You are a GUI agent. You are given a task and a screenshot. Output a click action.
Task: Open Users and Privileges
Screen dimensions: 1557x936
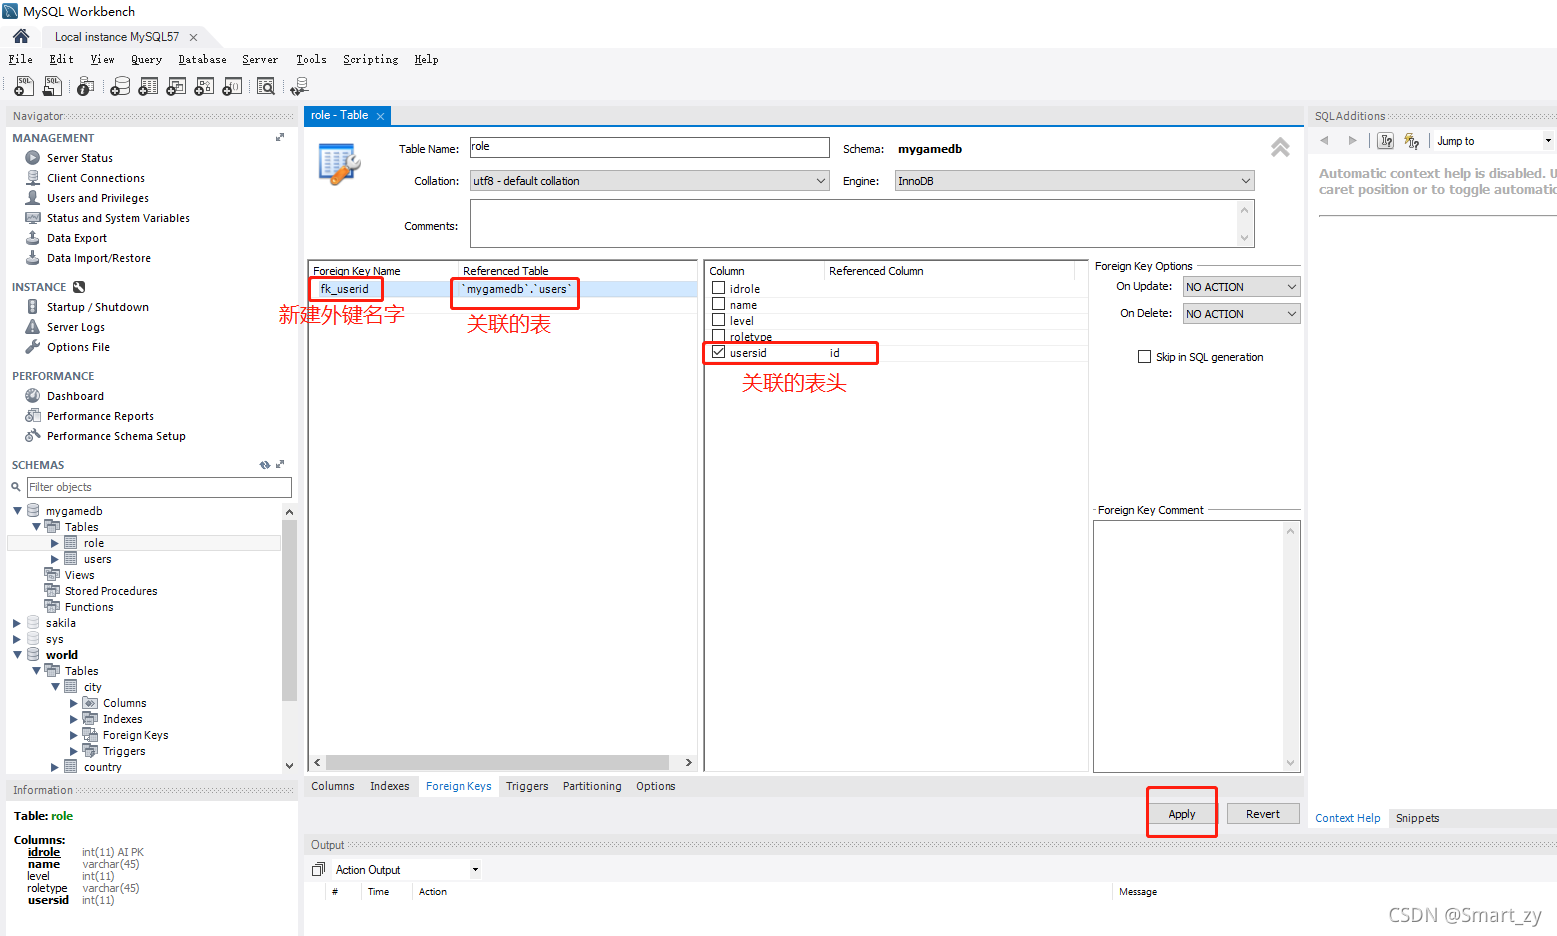click(98, 198)
